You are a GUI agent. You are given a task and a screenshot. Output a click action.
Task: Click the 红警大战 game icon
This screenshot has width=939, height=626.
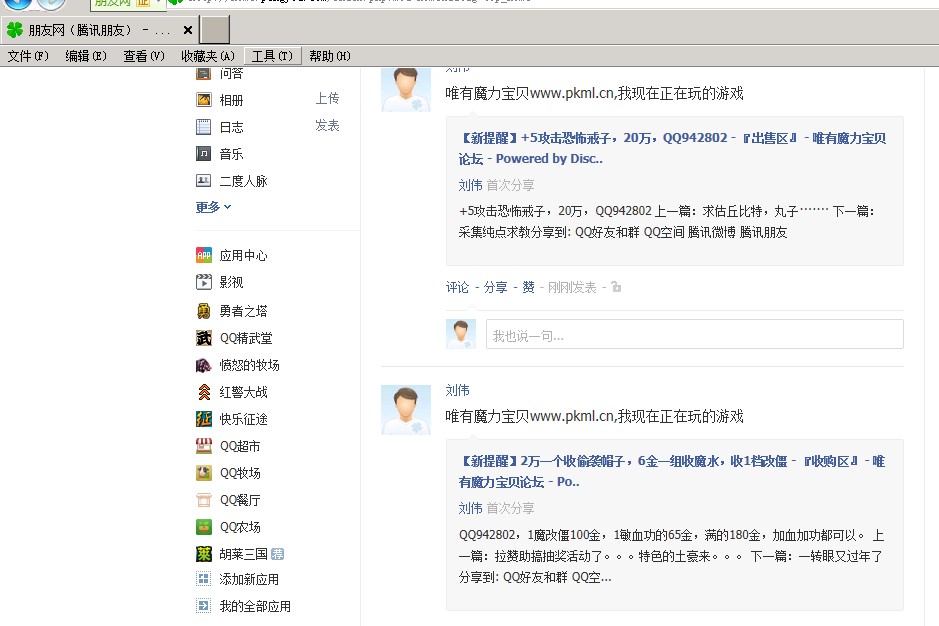(x=204, y=392)
